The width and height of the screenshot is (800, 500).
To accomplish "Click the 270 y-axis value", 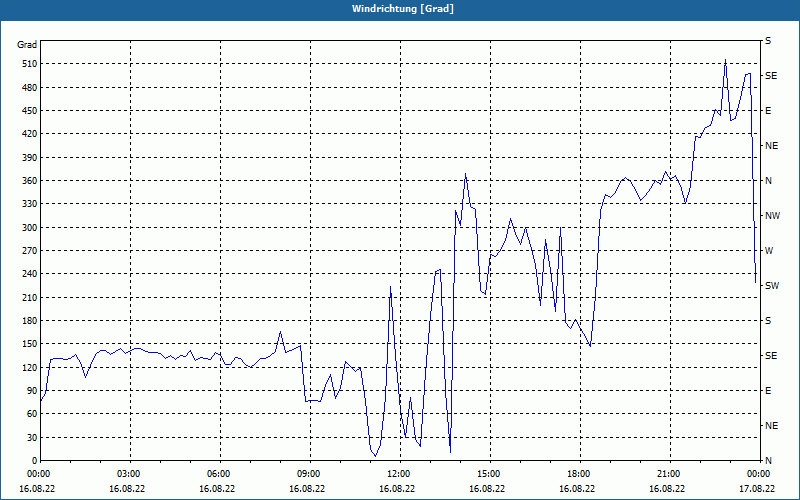I will pyautogui.click(x=30, y=251).
